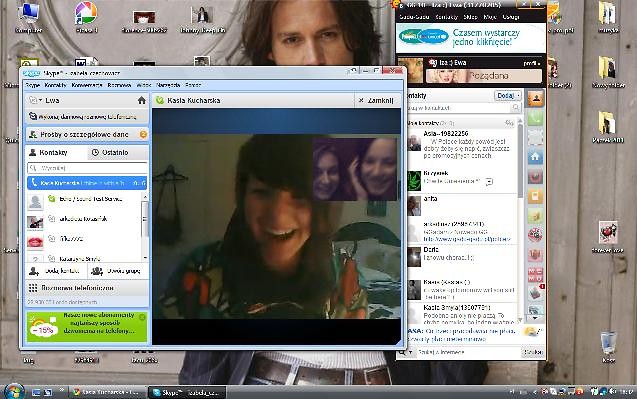Click the self-view video thumbnail
The width and height of the screenshot is (637, 399).
(x=355, y=169)
